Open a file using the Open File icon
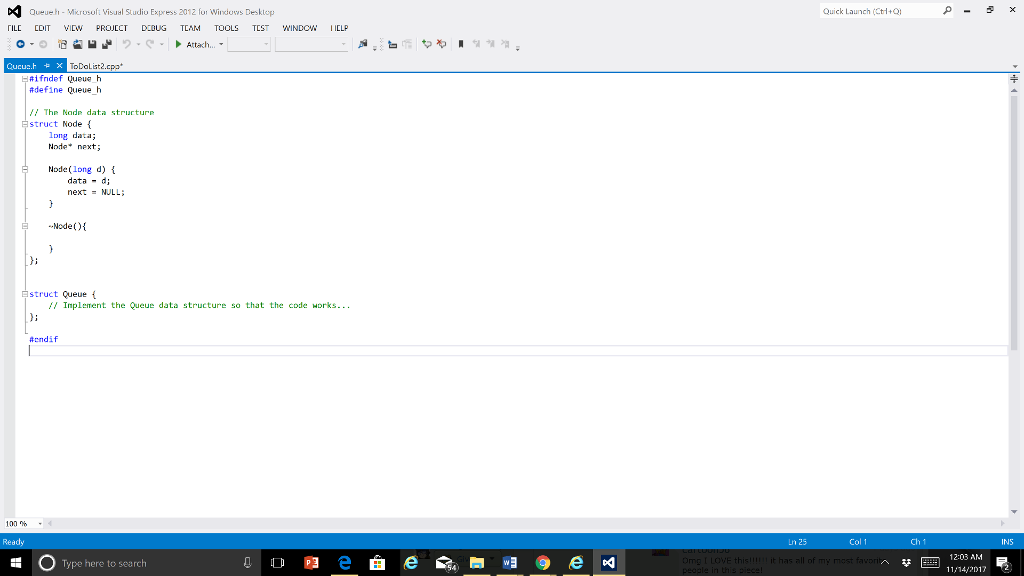The width and height of the screenshot is (1024, 576). 78,44
